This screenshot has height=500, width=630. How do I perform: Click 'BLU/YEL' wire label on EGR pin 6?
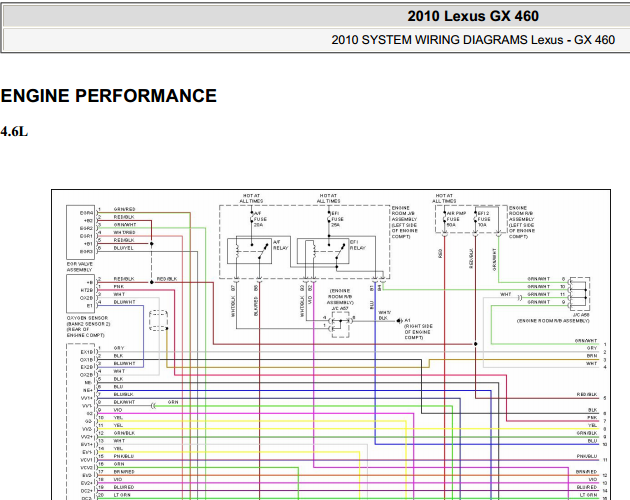click(123, 248)
